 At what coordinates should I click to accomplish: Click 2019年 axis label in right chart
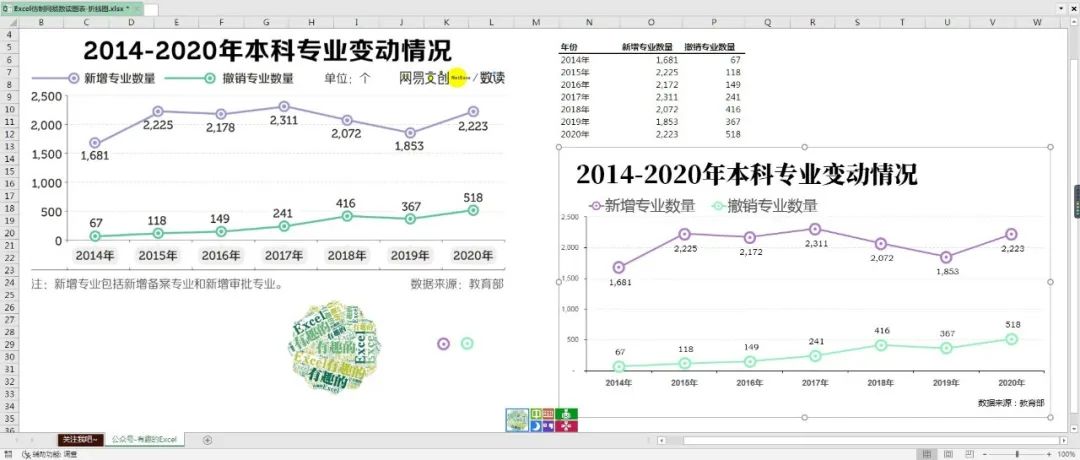tap(944, 382)
